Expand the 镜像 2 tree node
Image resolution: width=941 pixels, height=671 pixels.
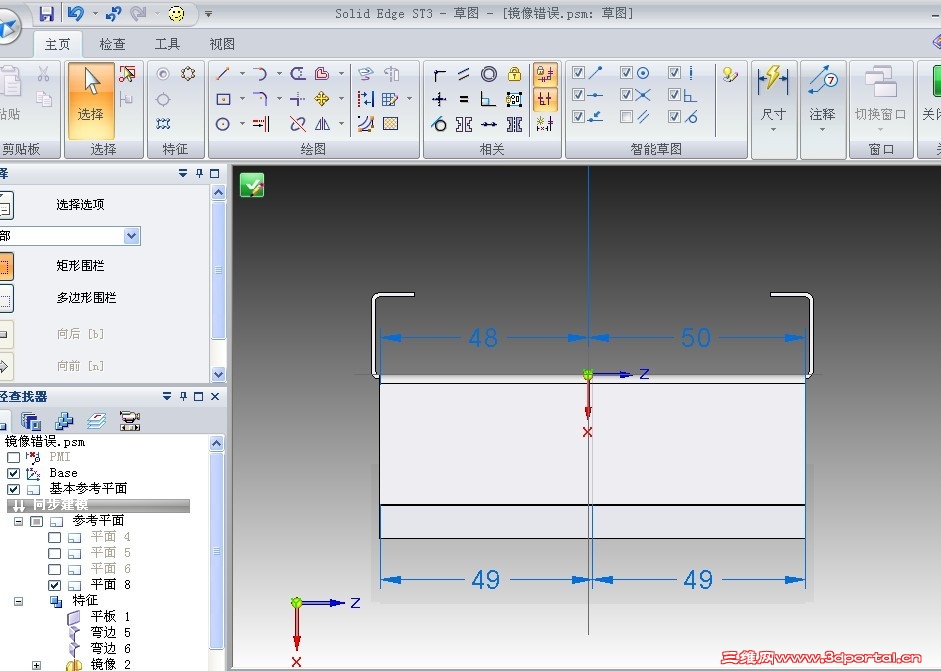pos(37,665)
